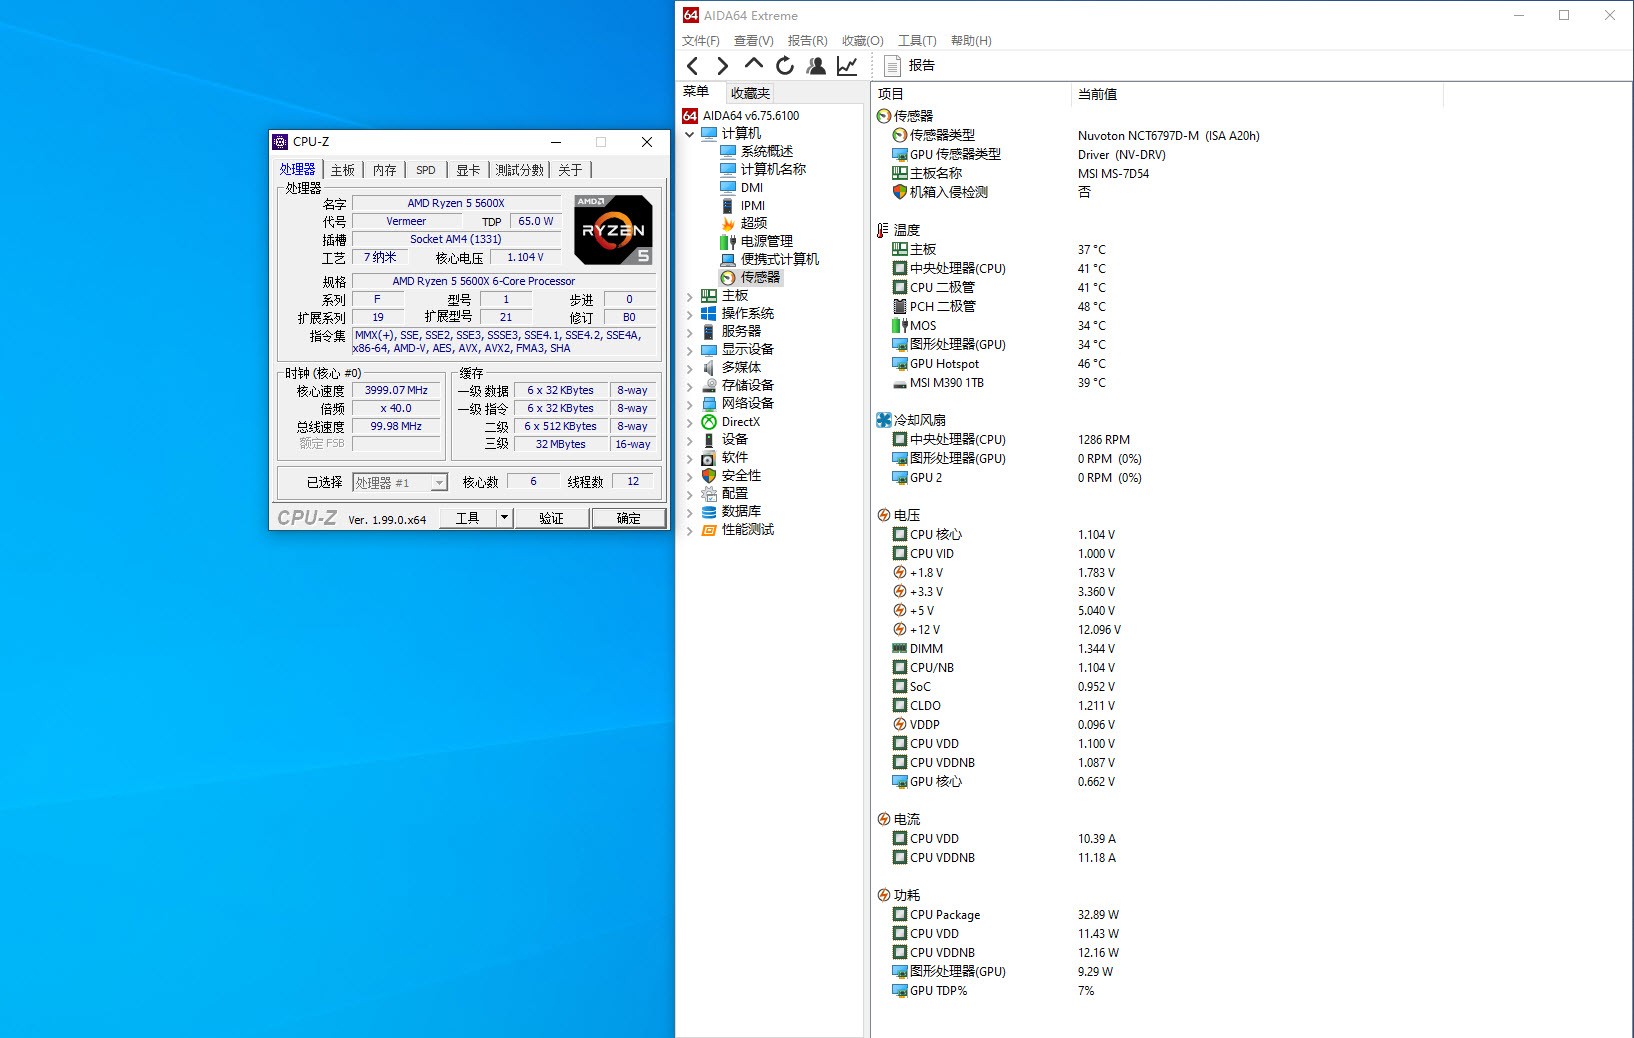Go forward with AIDA64 toolbar arrow
The image size is (1634, 1038).
(x=722, y=66)
